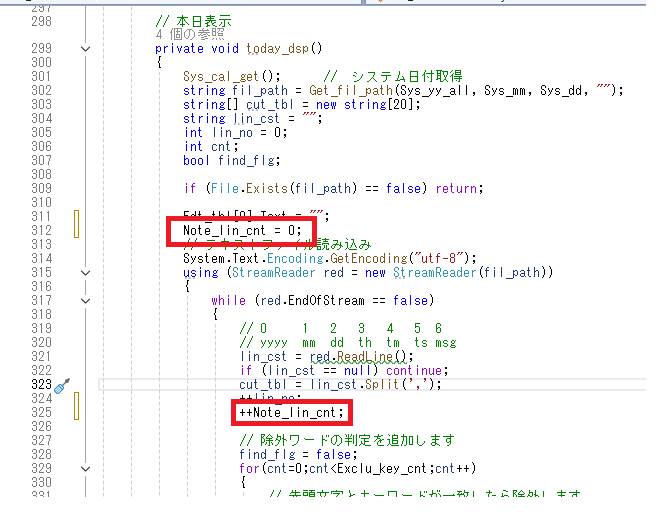Collapse the while loop block

tap(86, 300)
